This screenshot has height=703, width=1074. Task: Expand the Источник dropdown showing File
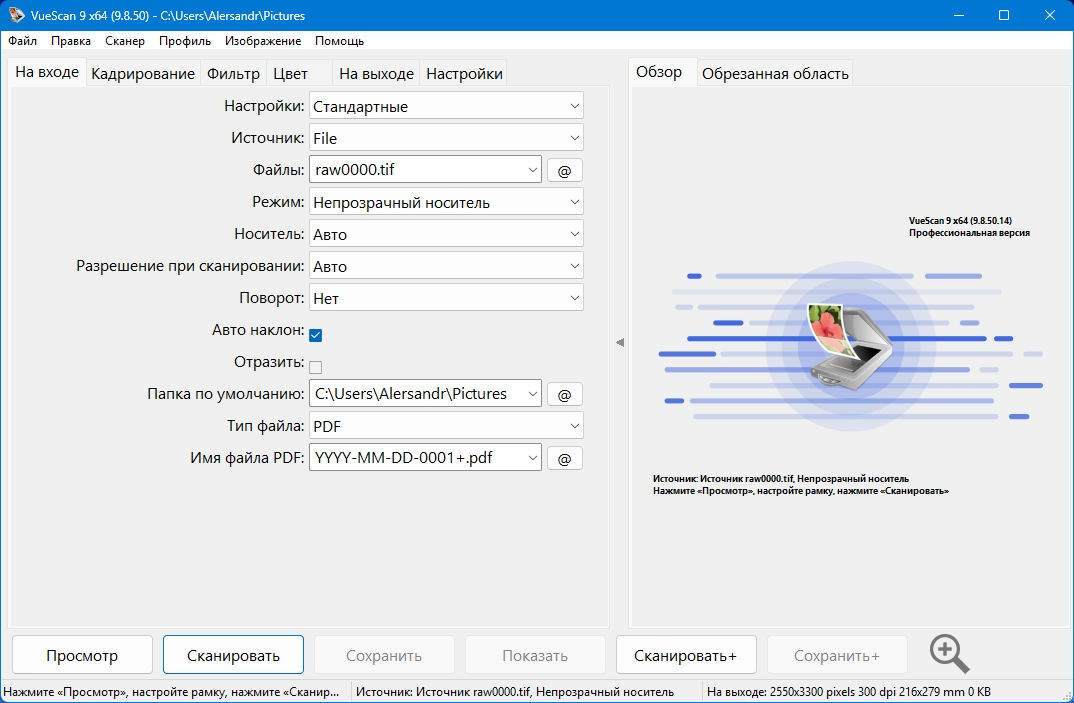click(446, 138)
